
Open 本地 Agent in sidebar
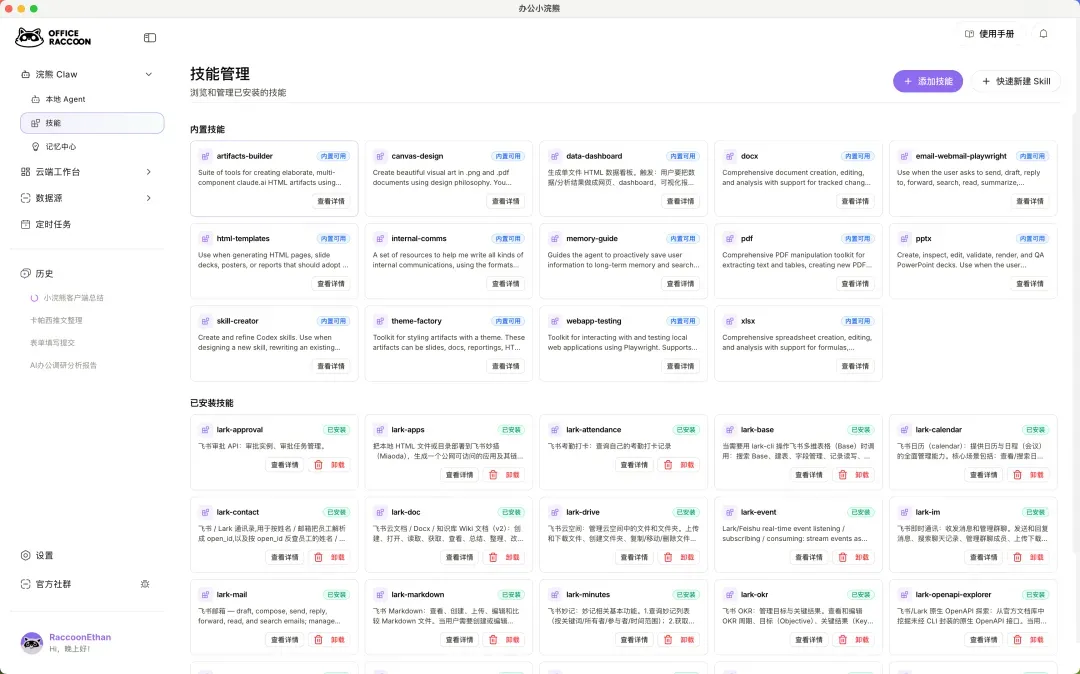click(x=92, y=99)
